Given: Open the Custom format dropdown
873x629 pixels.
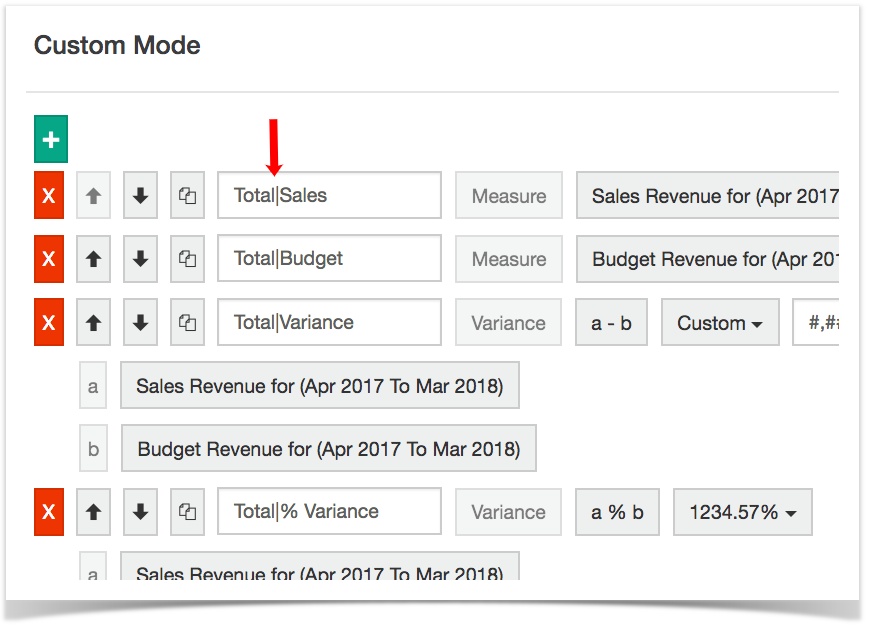Looking at the screenshot, I should tap(720, 323).
